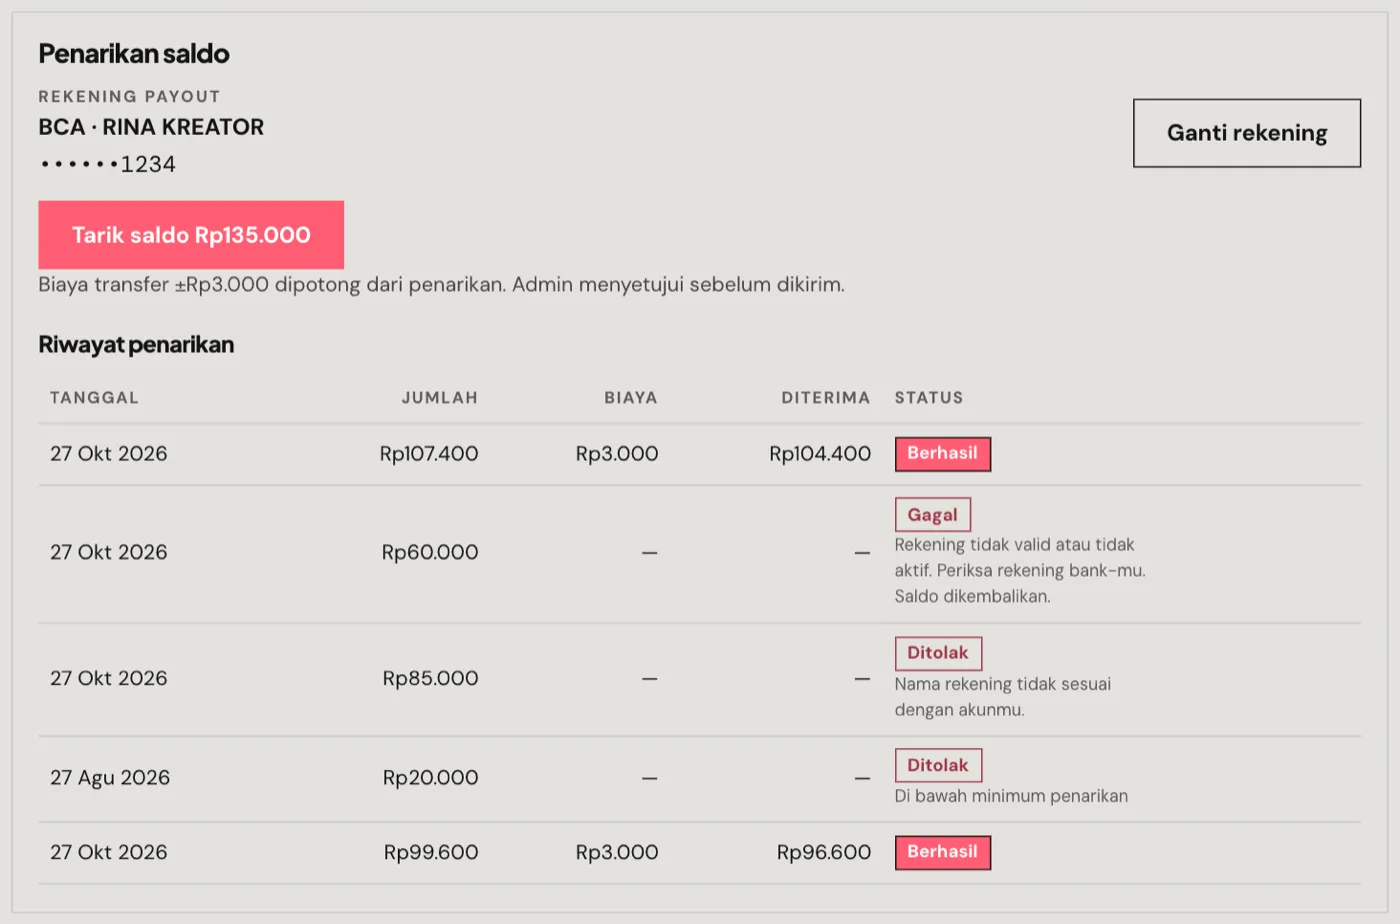1400x924 pixels.
Task: Click the Penarikan saldo heading
Action: click(134, 54)
